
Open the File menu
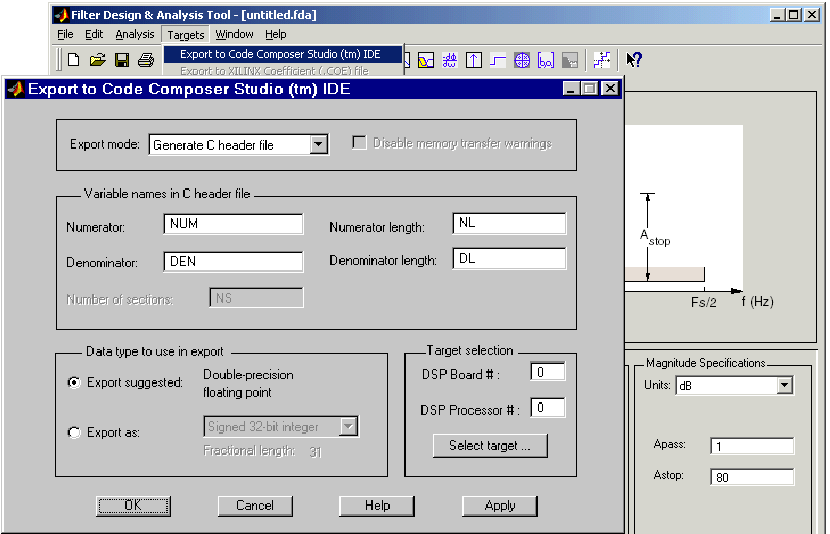click(x=65, y=34)
